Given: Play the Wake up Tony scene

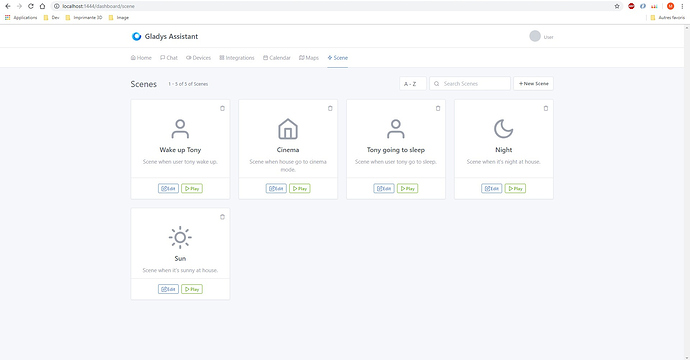Looking at the screenshot, I should [192, 188].
